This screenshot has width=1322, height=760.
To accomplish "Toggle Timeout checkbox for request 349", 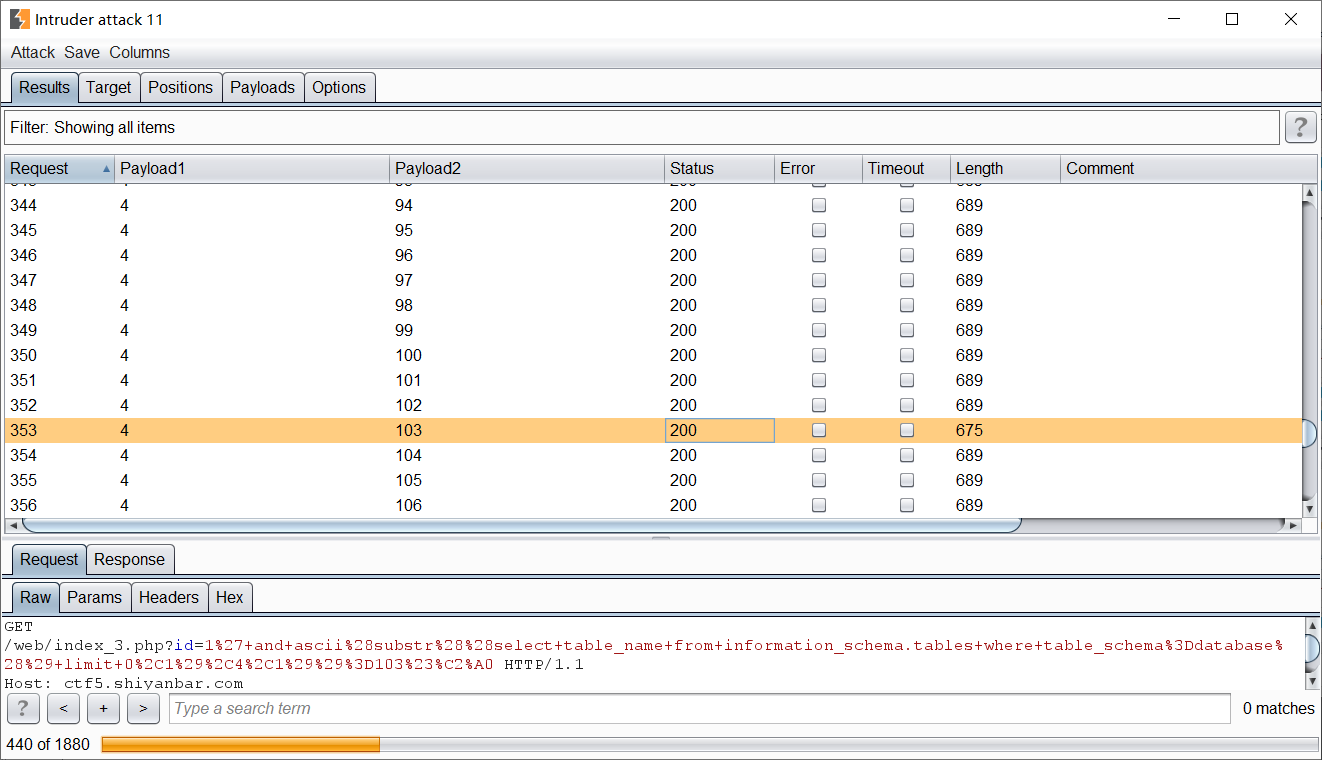I will (907, 330).
